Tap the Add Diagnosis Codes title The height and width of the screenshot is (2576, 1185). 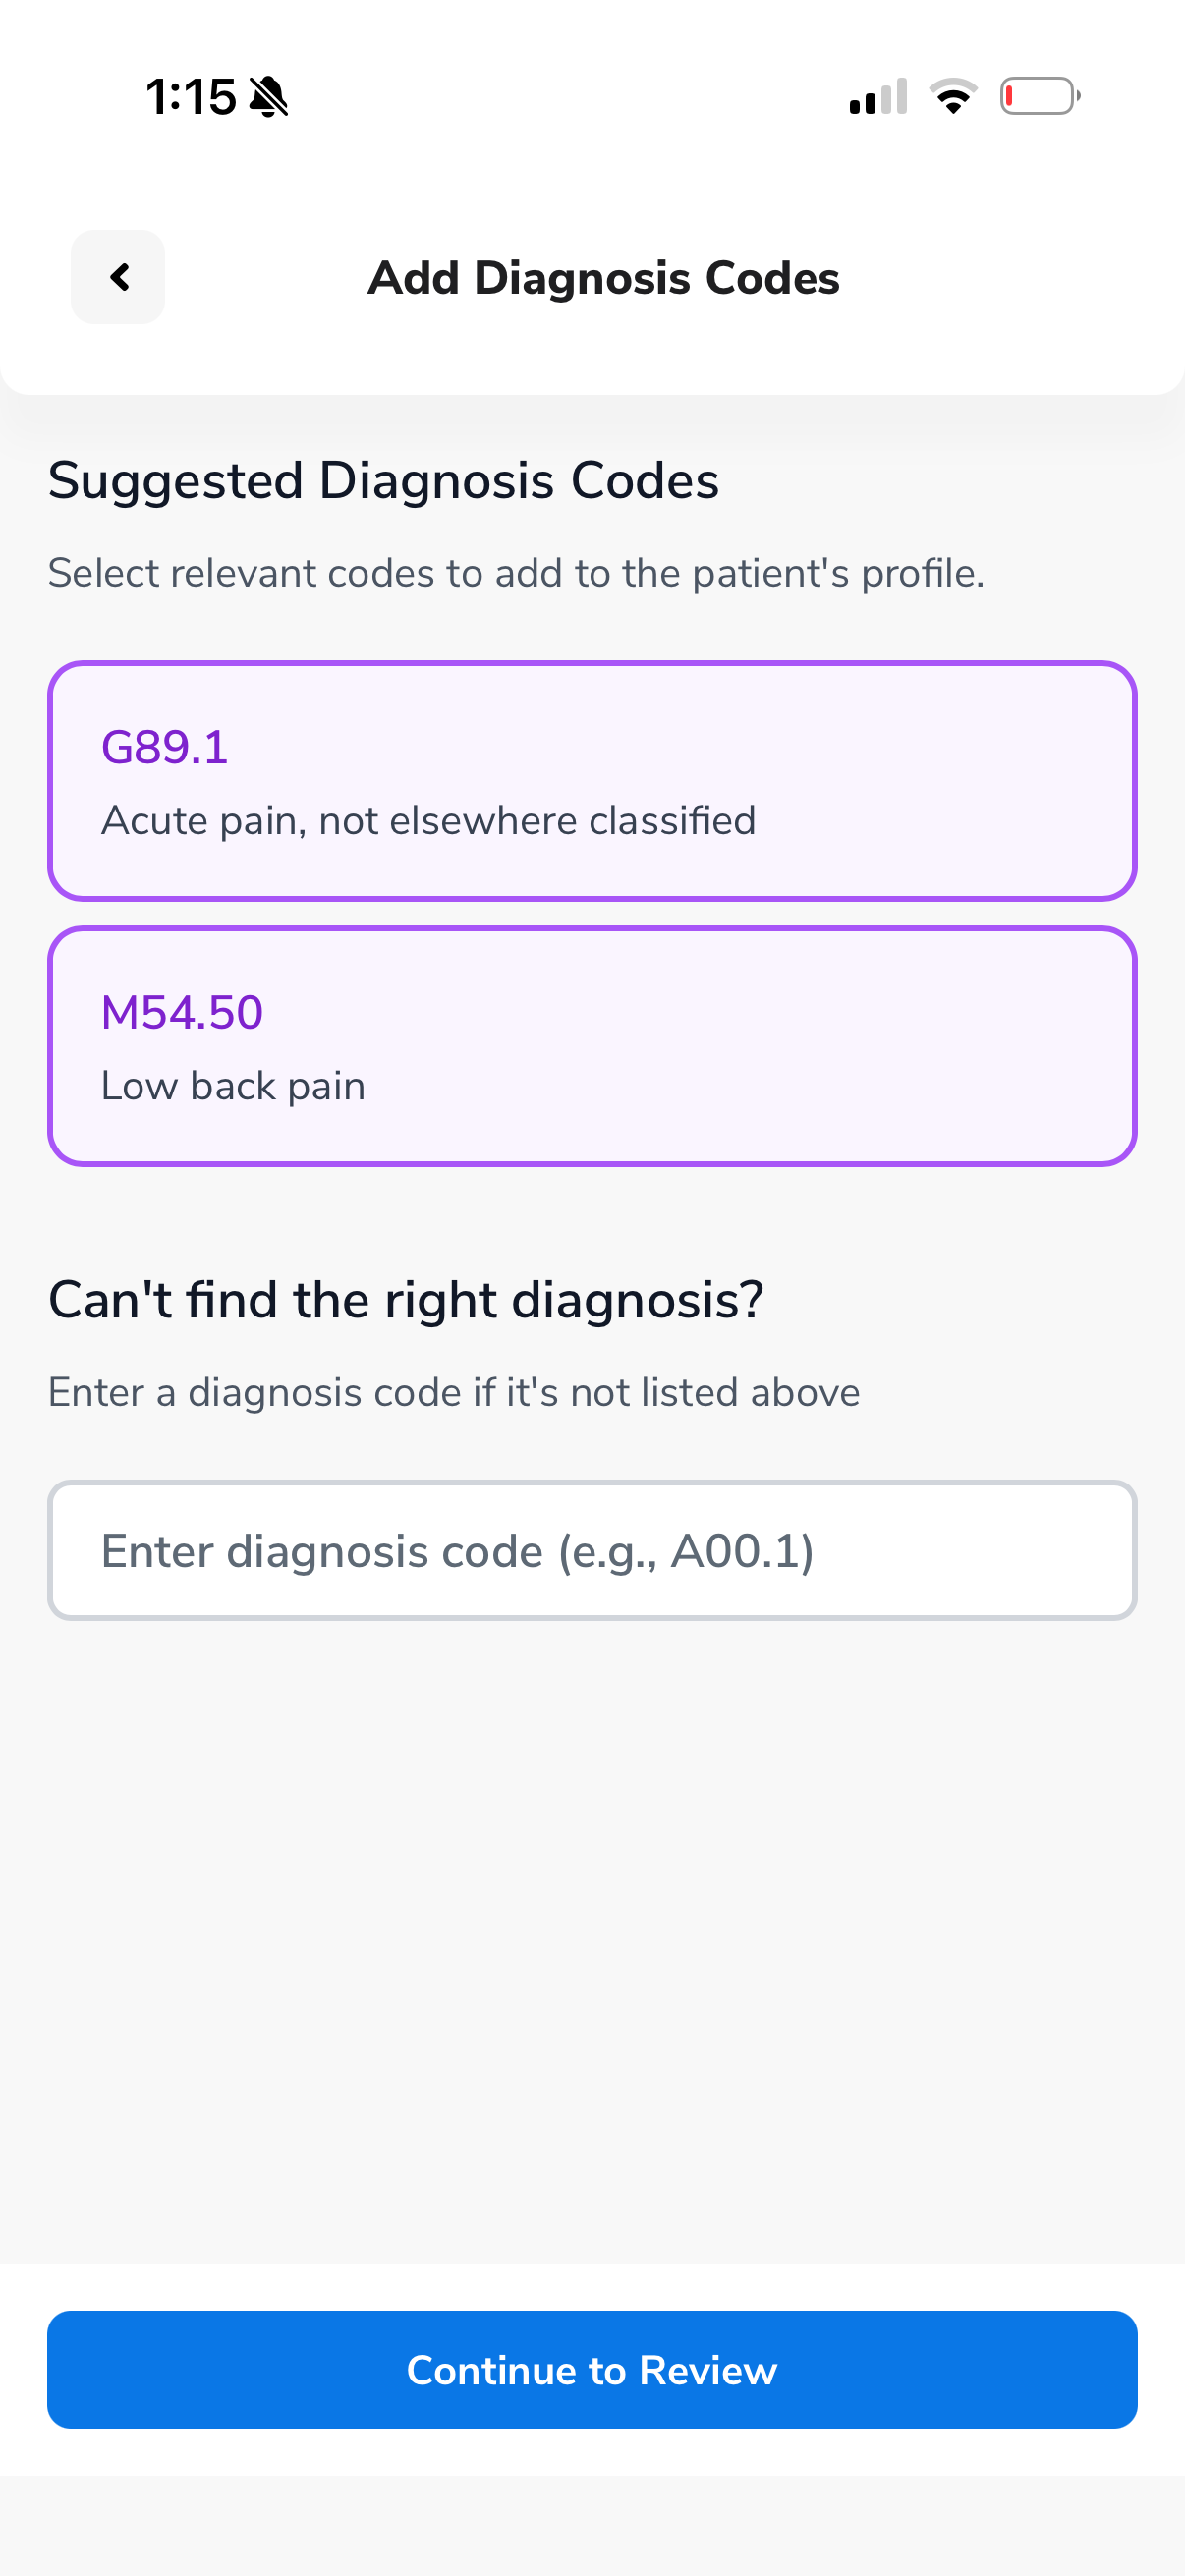point(603,278)
